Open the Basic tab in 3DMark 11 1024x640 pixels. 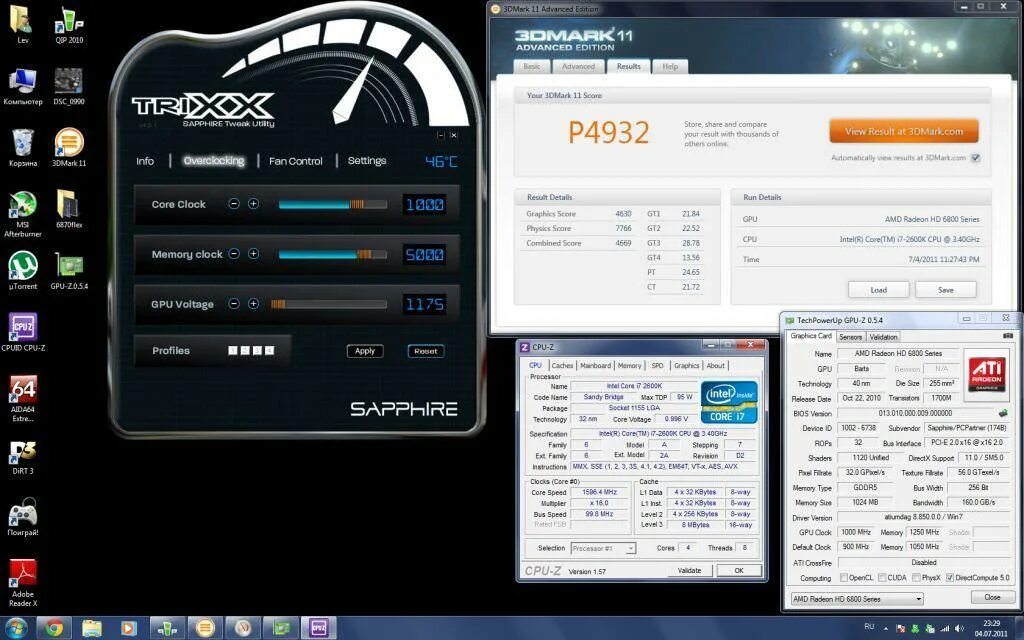[532, 67]
